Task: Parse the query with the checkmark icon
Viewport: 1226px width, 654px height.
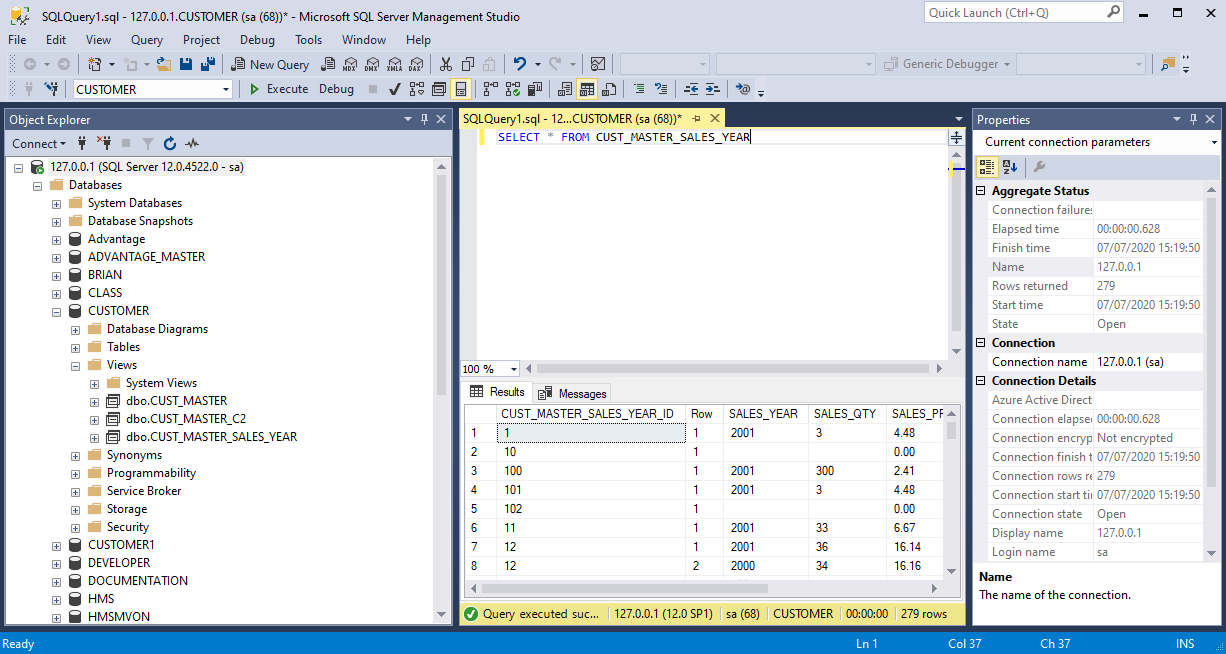Action: click(395, 89)
